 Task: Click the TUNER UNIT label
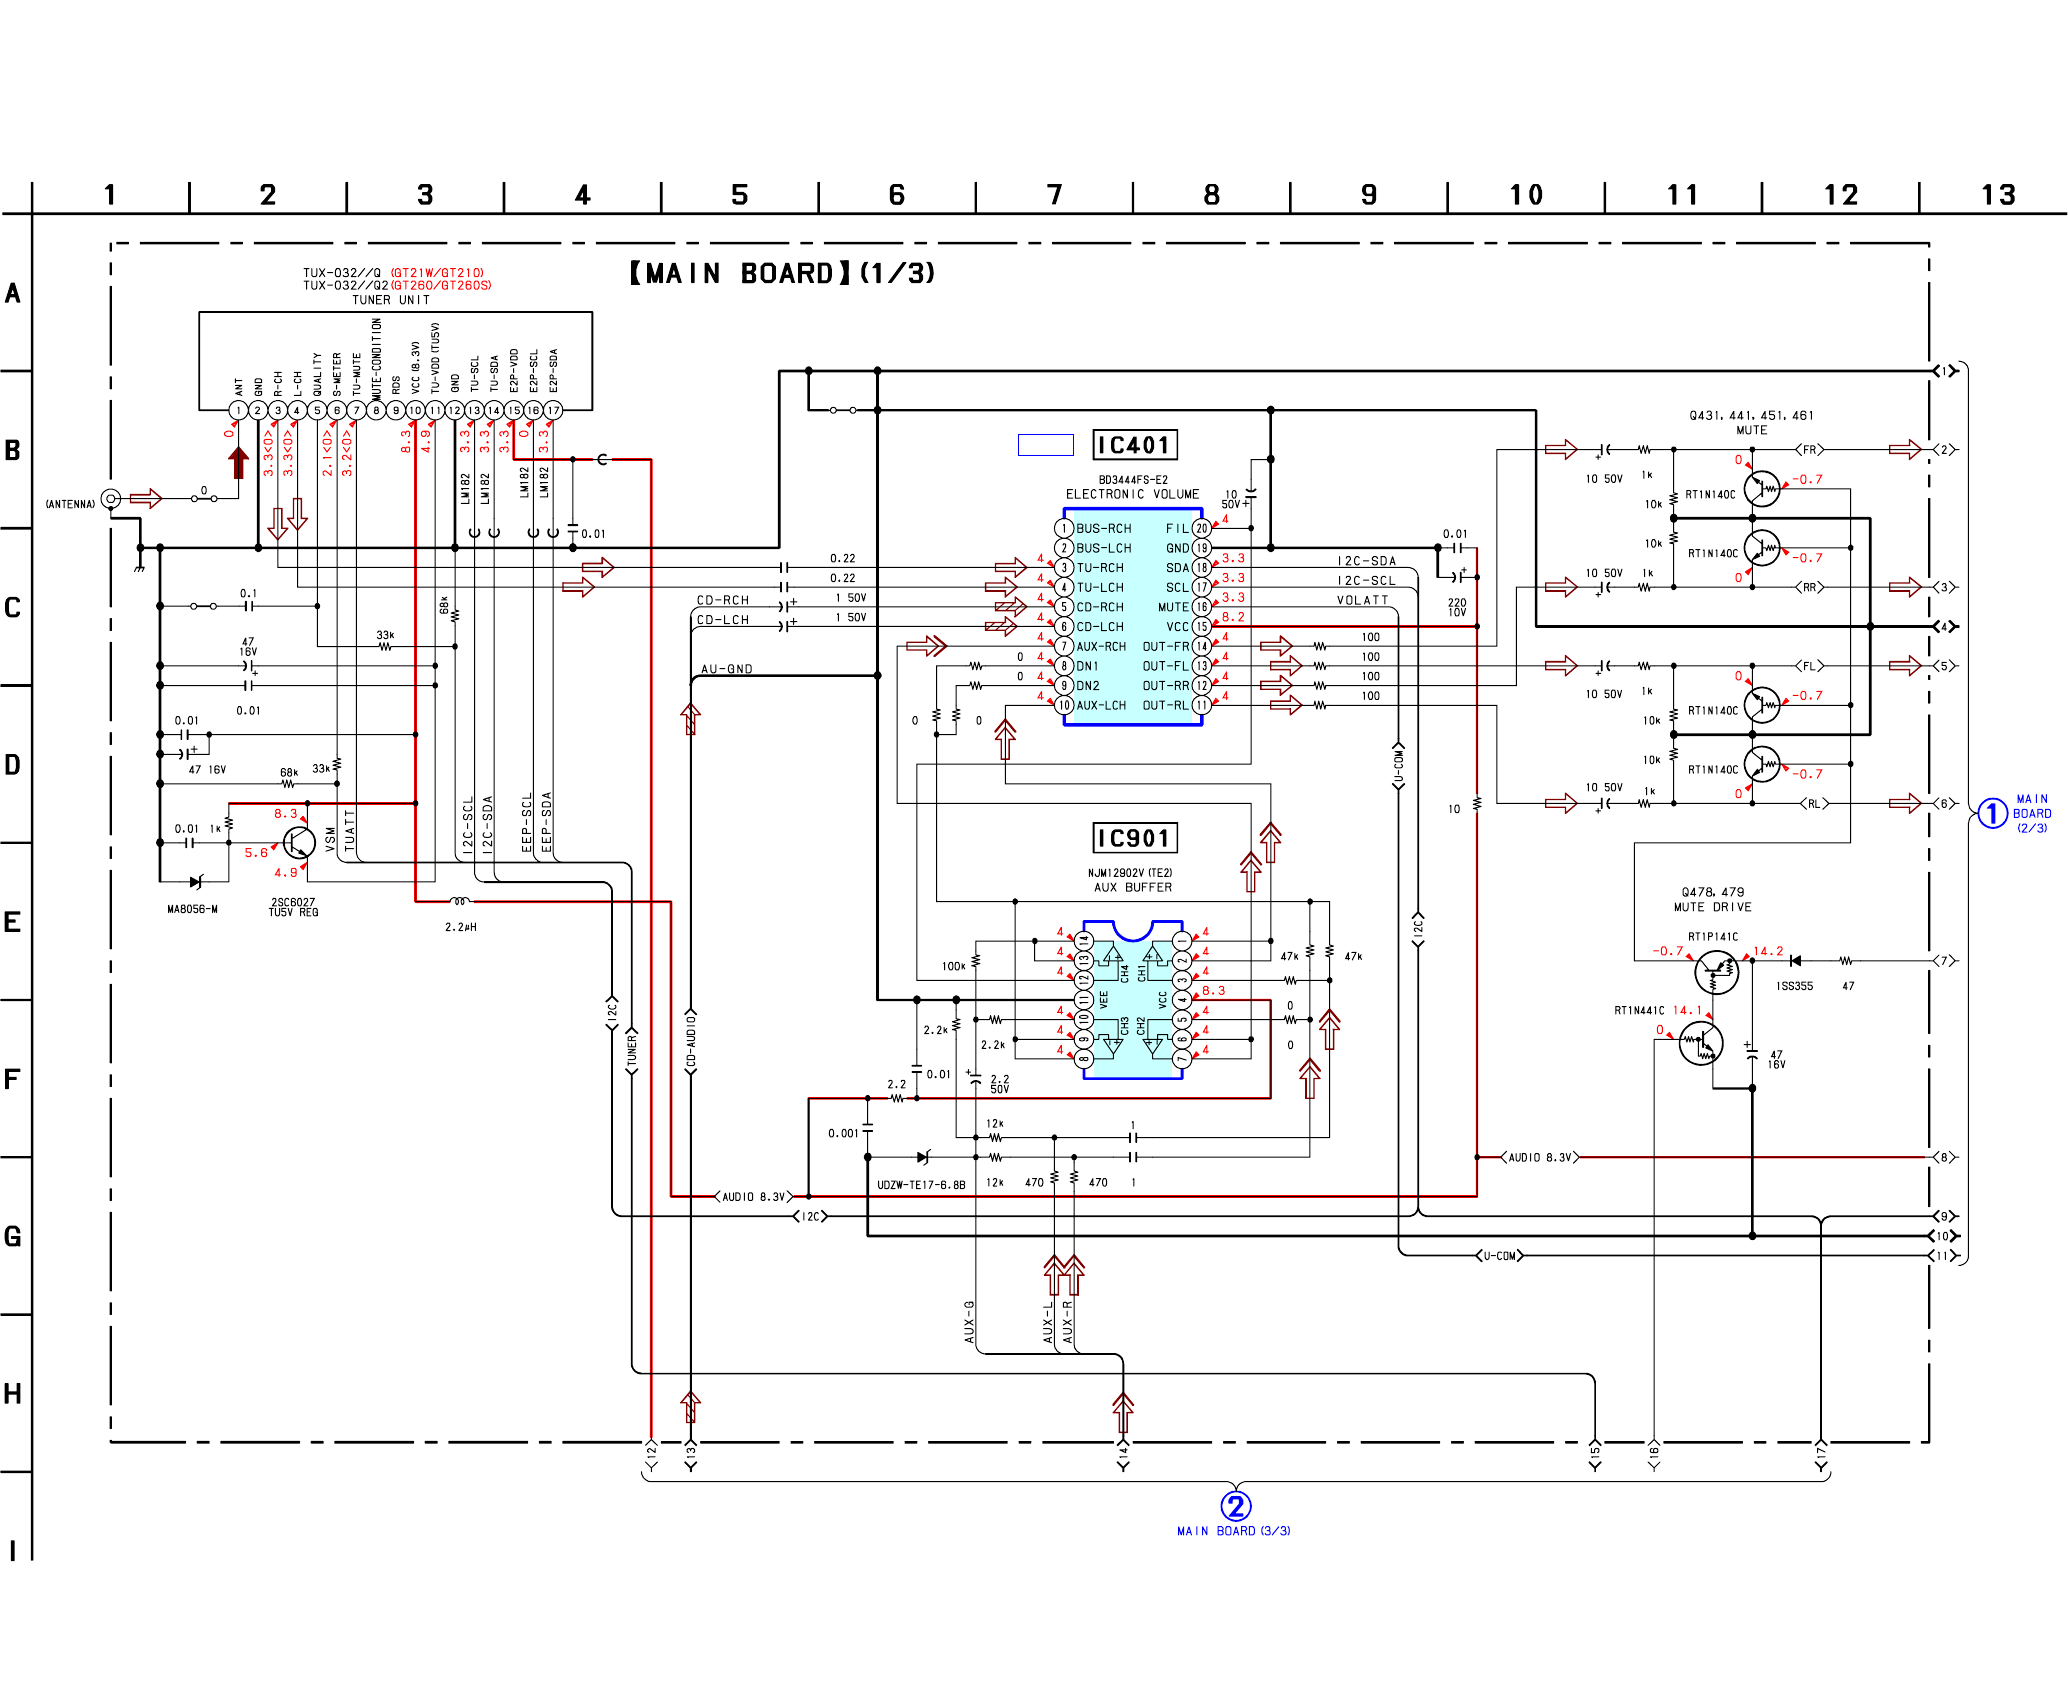(391, 300)
